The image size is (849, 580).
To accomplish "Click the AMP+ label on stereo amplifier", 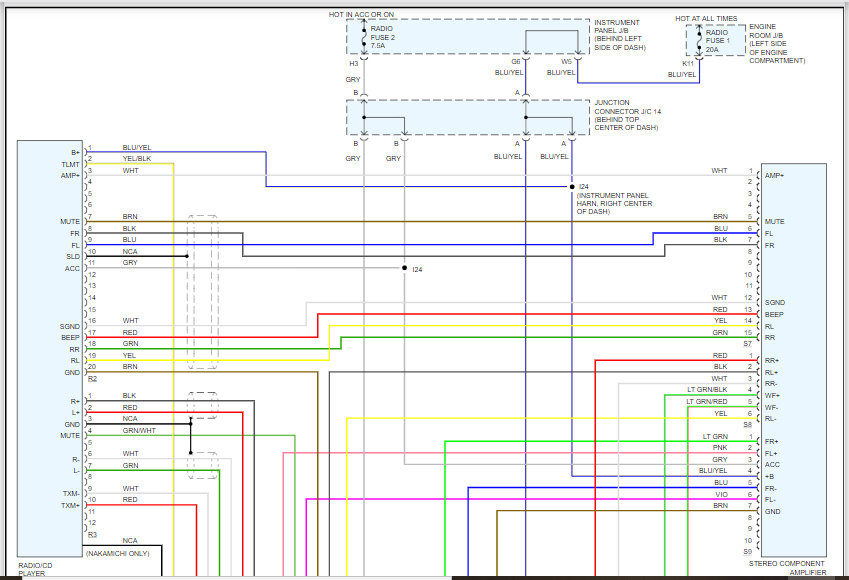I will point(774,176).
